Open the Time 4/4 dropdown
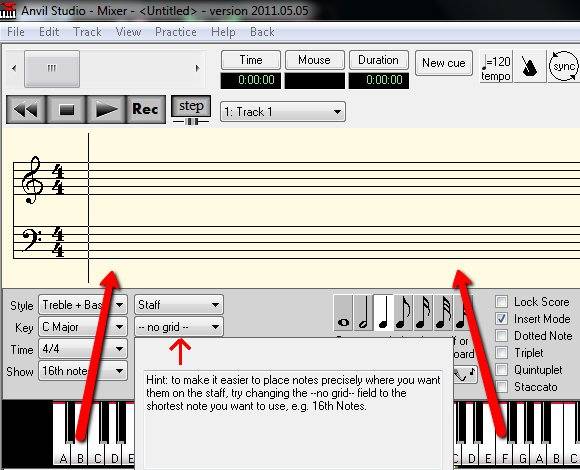 pos(83,349)
